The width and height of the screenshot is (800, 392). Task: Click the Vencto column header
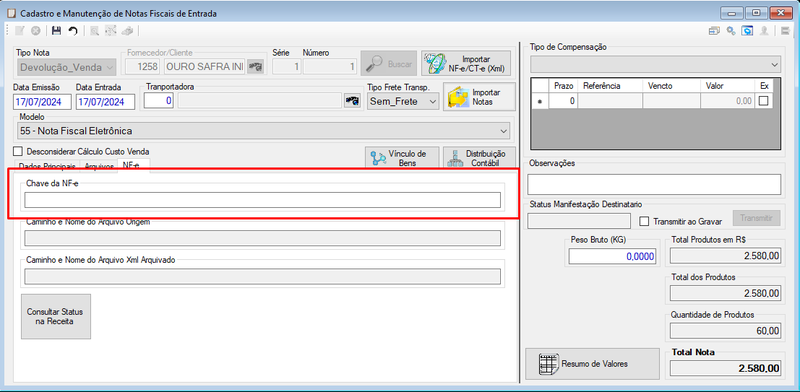671,86
